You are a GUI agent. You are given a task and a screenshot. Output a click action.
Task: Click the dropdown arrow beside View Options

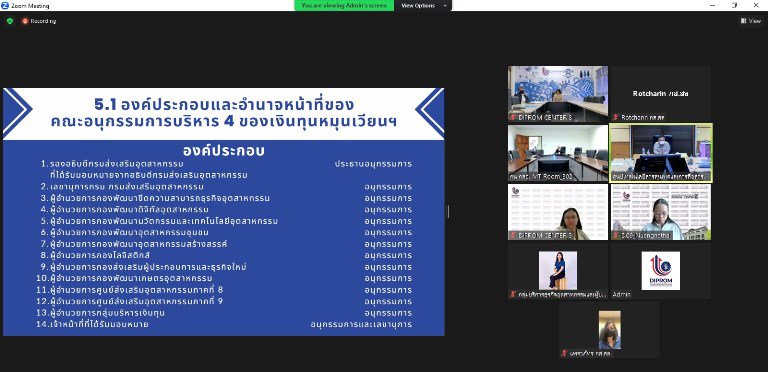pyautogui.click(x=445, y=6)
